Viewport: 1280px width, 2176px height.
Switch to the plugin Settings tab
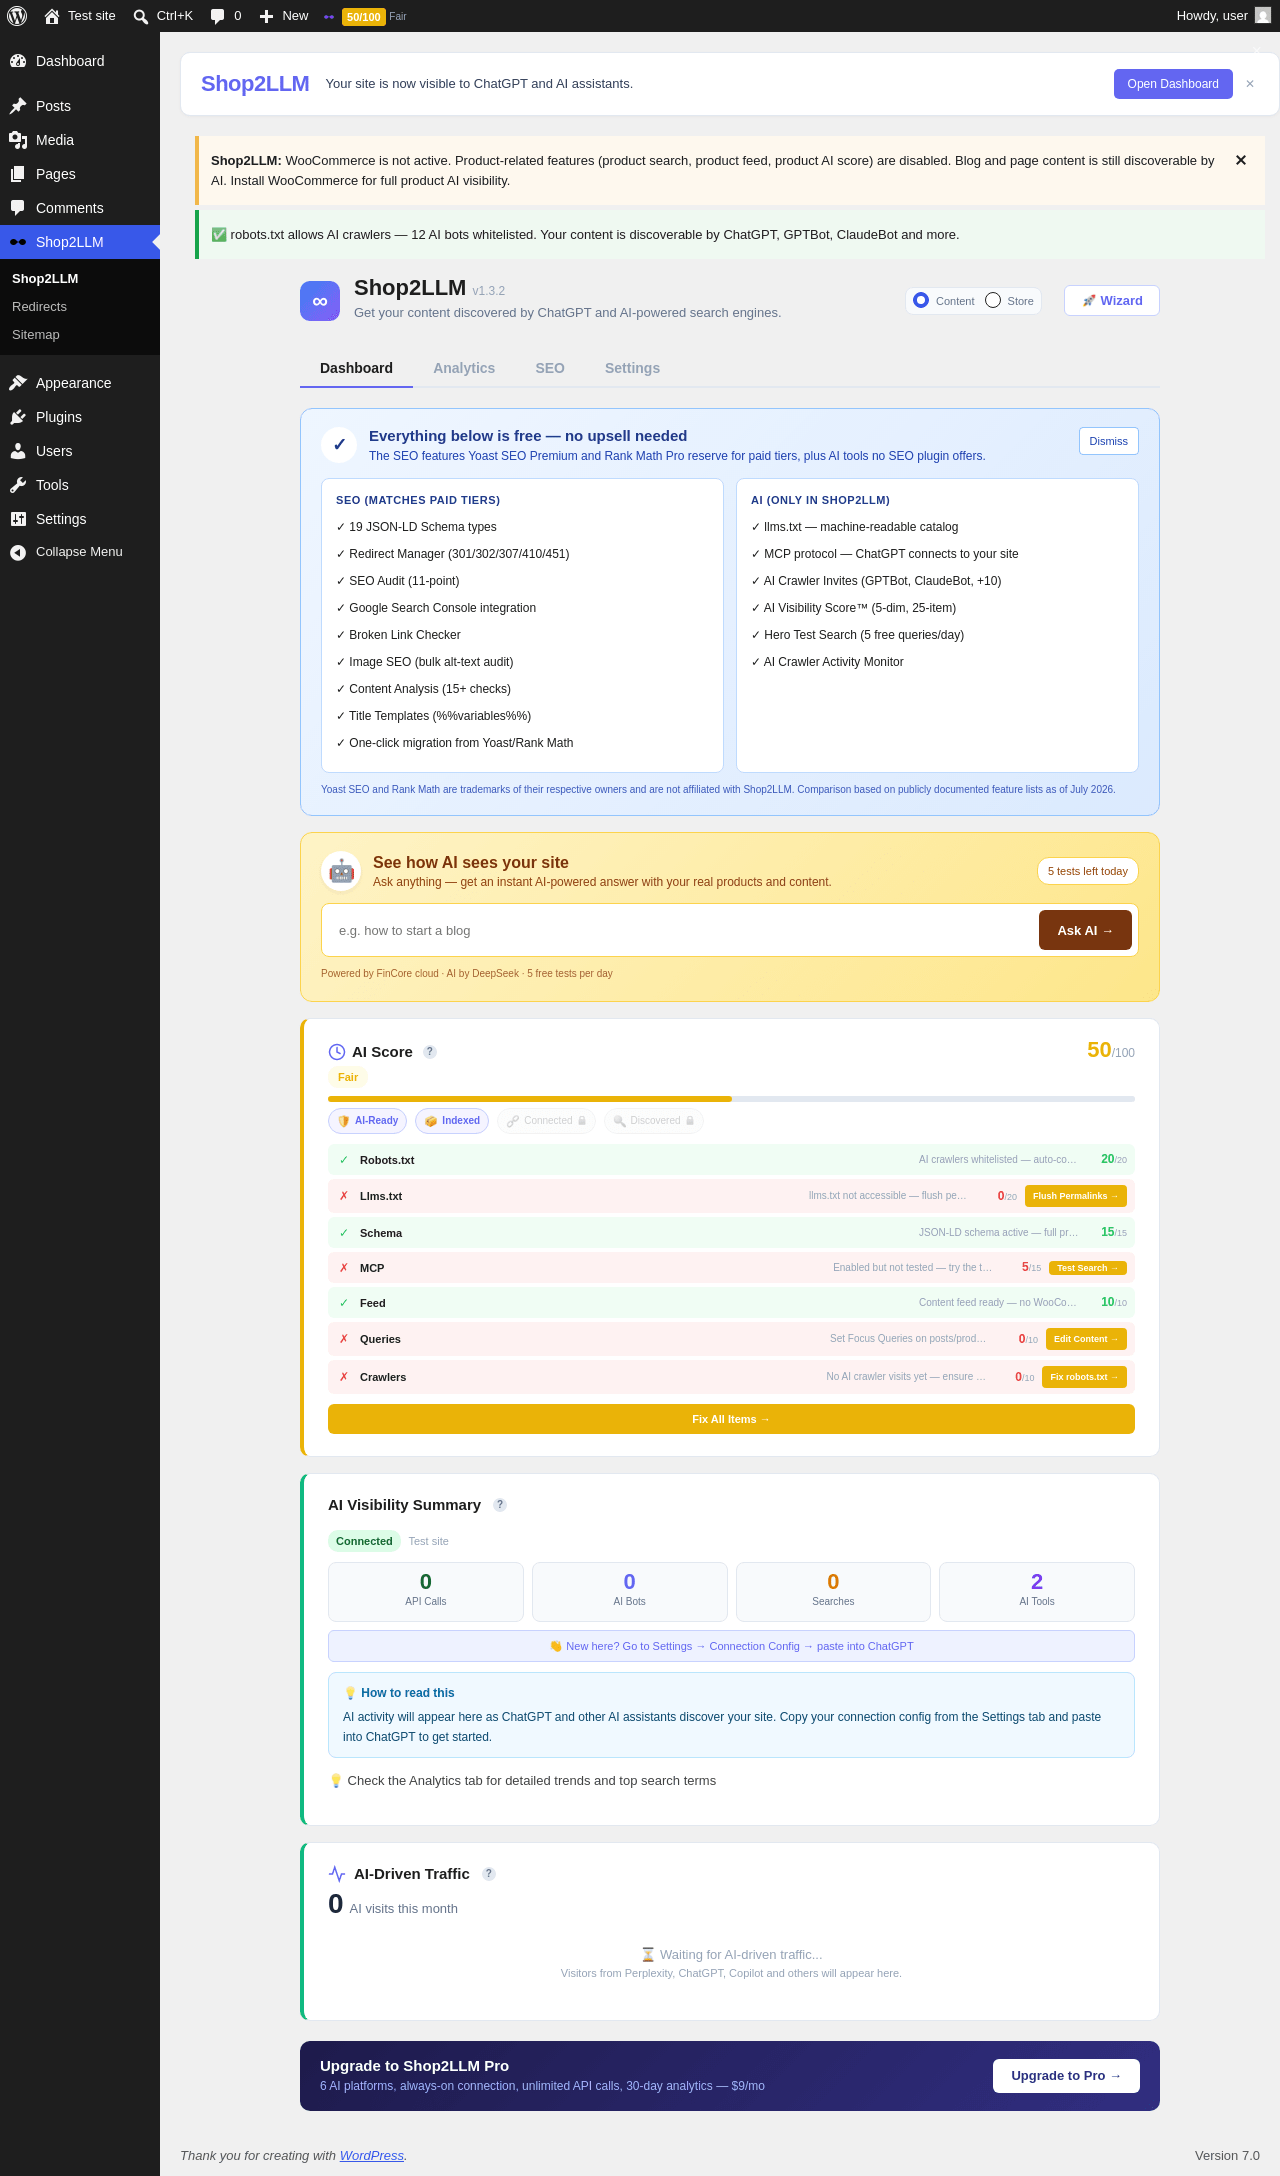pyautogui.click(x=632, y=368)
